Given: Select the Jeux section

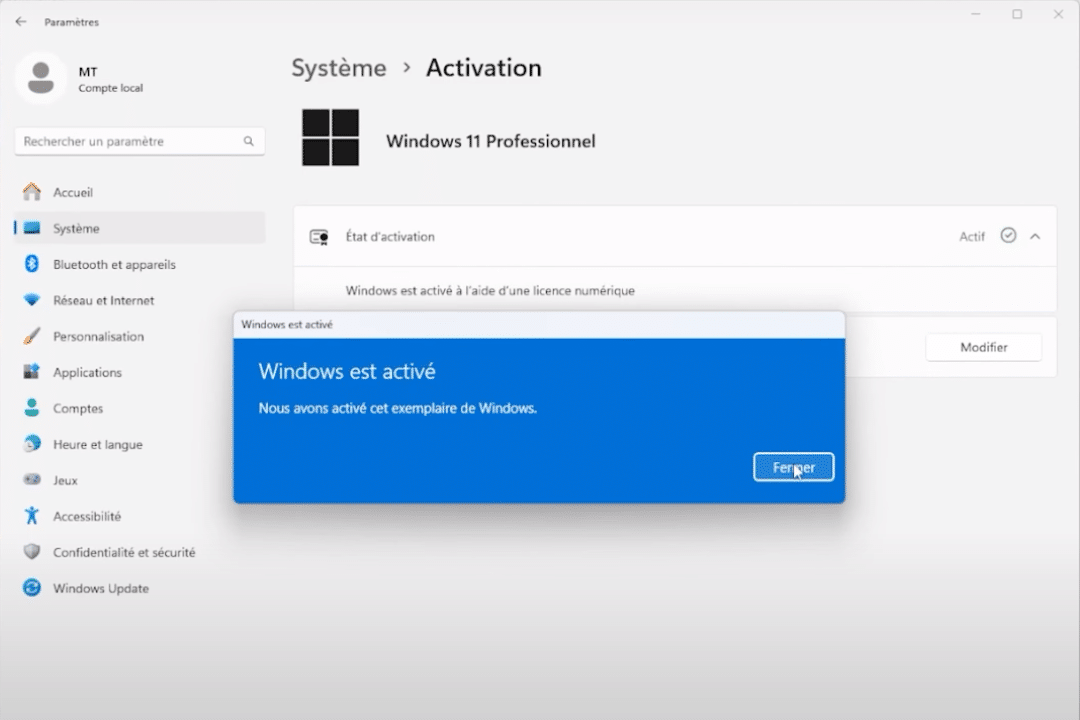Looking at the screenshot, I should [x=63, y=480].
